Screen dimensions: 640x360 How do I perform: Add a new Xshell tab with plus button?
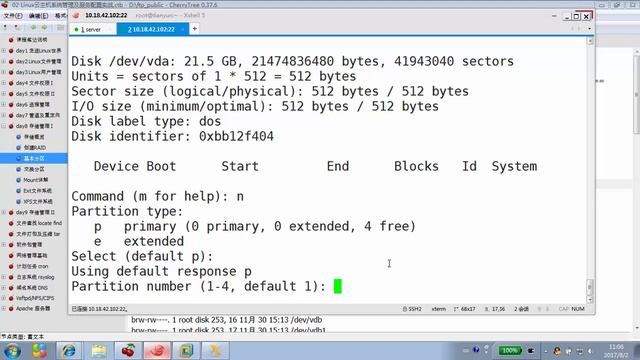click(x=195, y=29)
